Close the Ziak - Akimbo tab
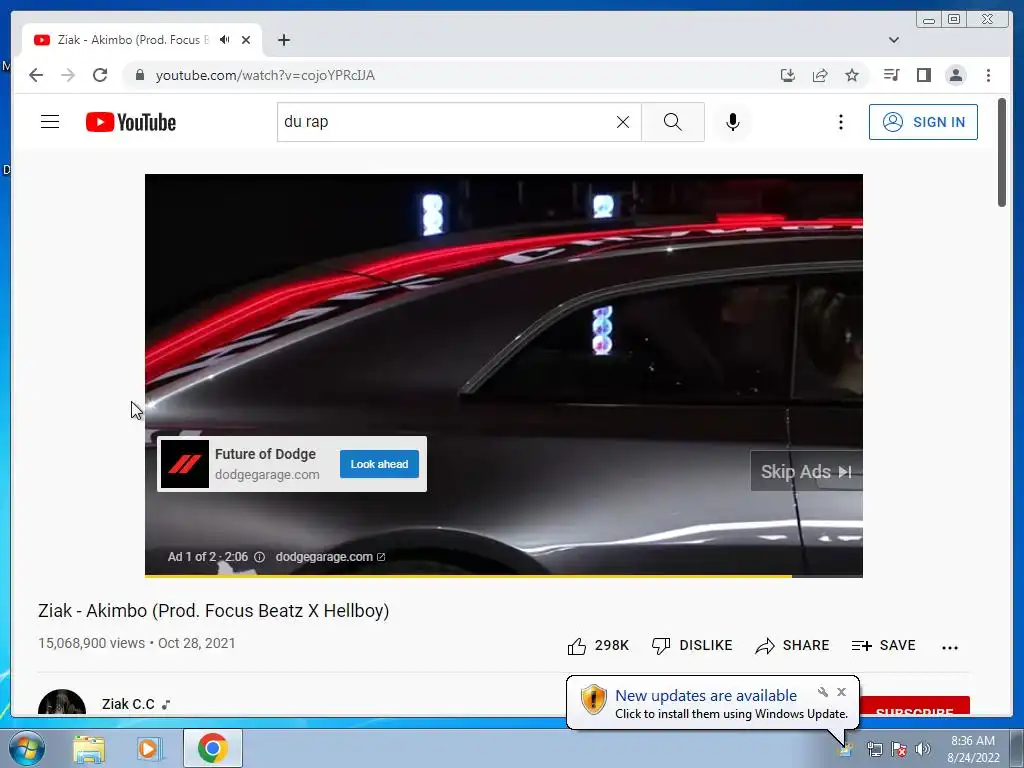 246,40
